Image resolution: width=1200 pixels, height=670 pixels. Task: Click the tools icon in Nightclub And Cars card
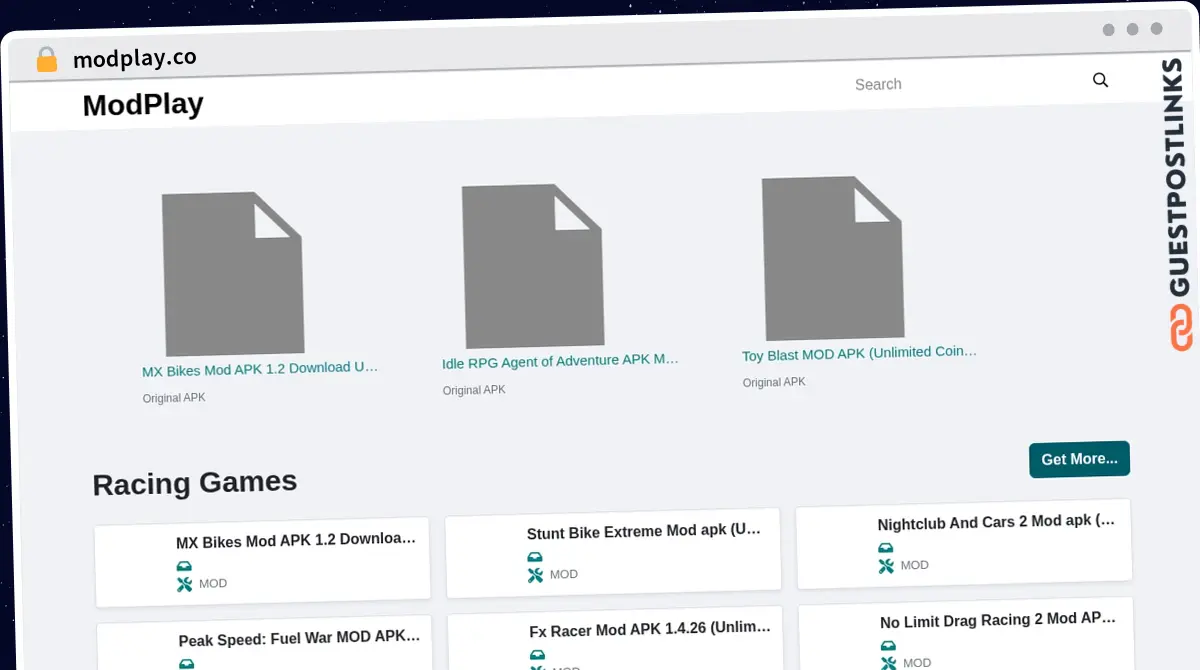click(886, 566)
